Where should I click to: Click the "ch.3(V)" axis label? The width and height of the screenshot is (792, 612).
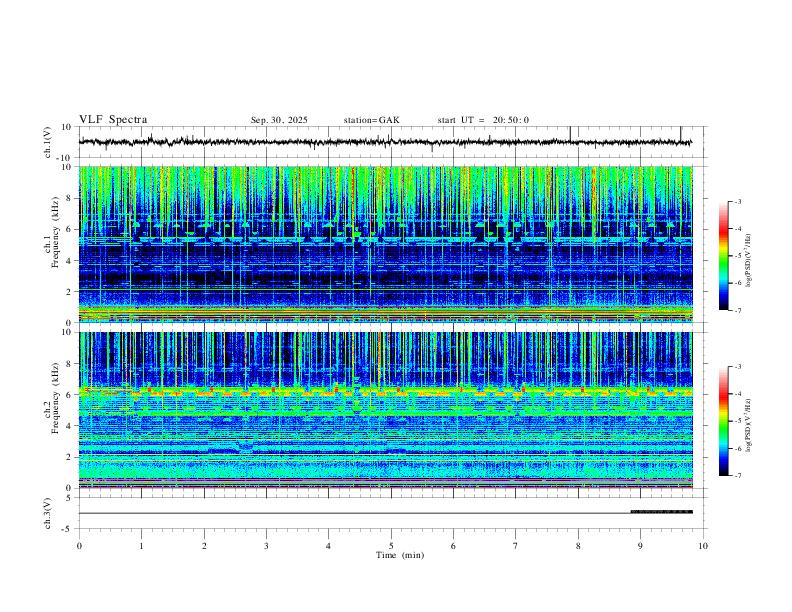48,513
